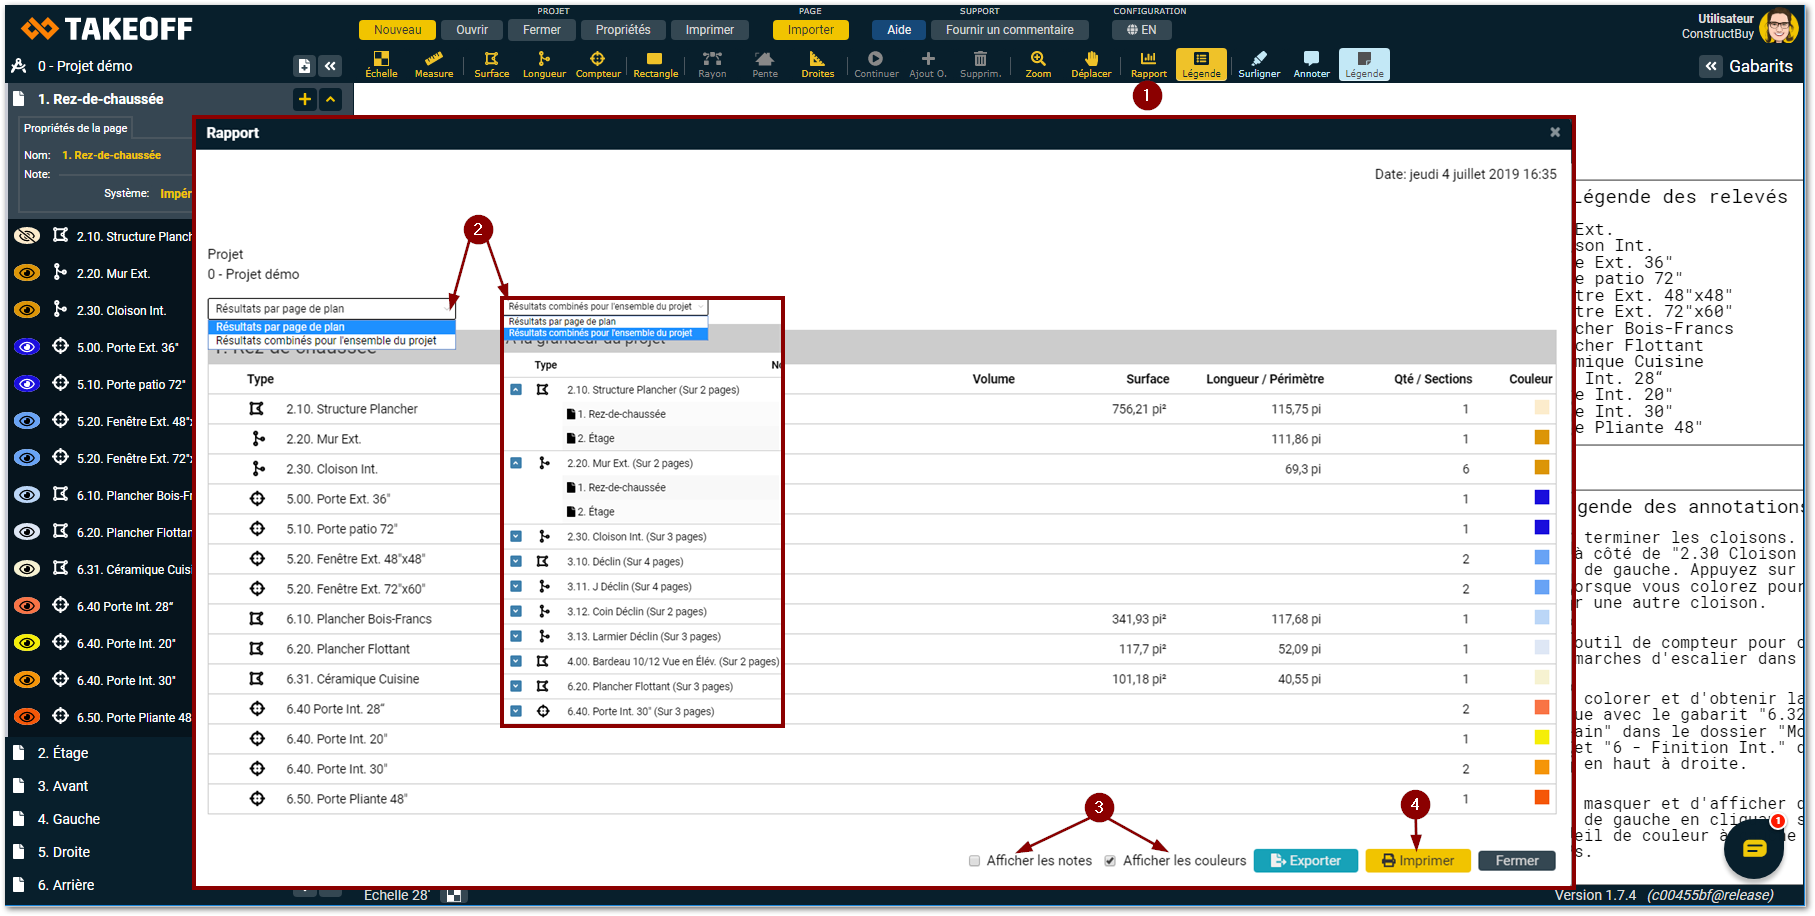Click the chat support bubble icon
This screenshot has height=916, width=1815.
1754,849
